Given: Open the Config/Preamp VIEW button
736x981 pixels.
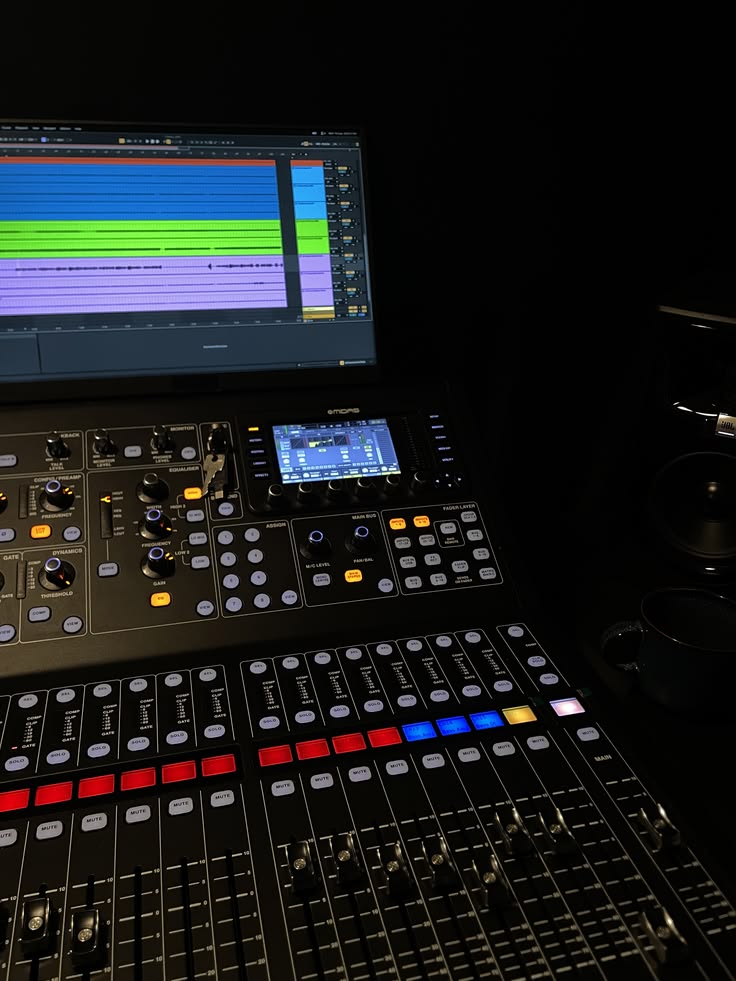Looking at the screenshot, I should (71, 534).
